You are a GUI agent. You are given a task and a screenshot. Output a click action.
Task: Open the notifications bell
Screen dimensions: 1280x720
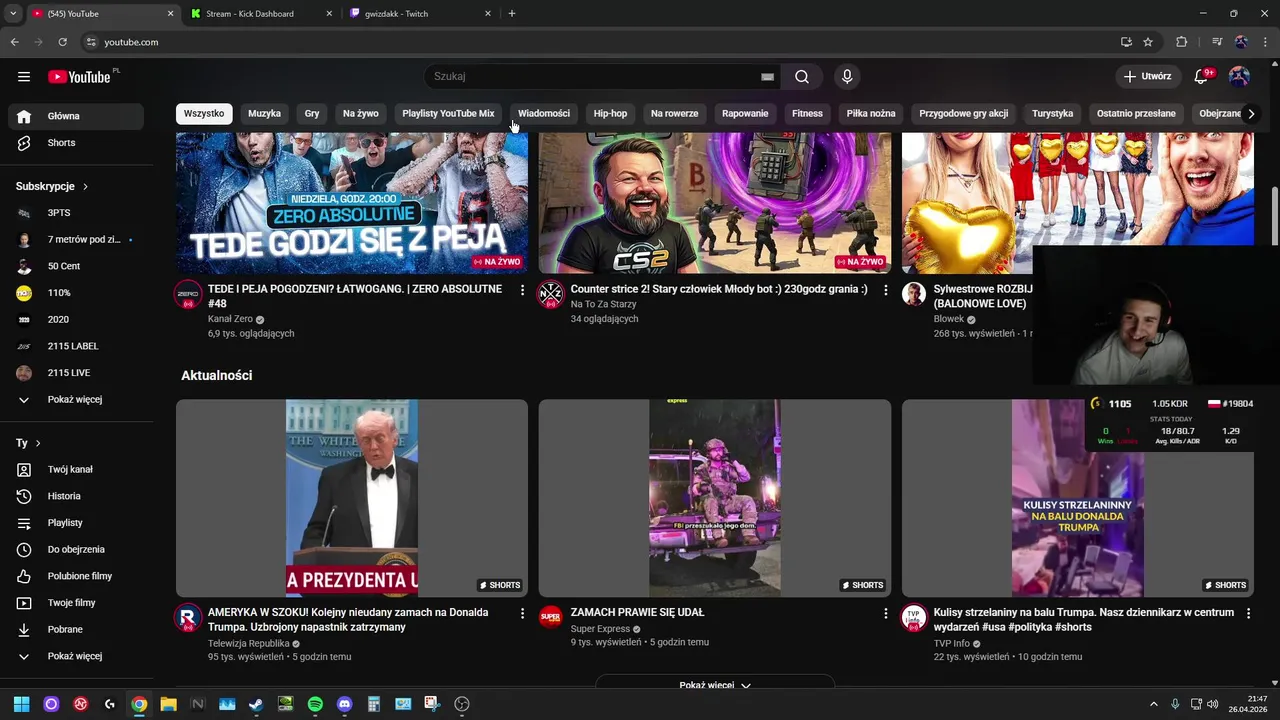pos(1202,77)
